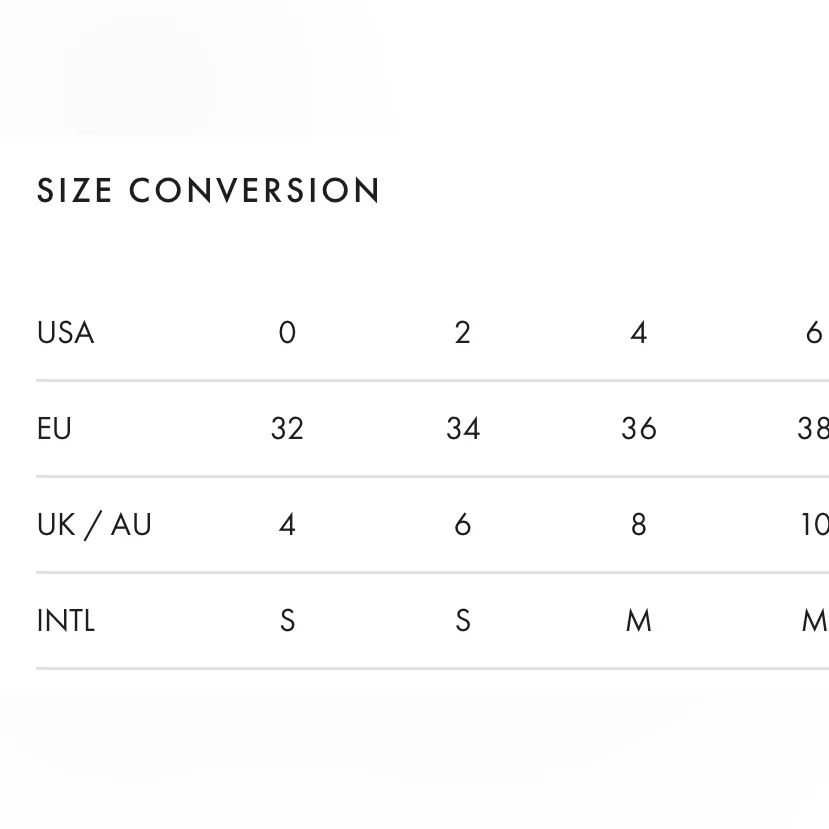This screenshot has height=829, width=829.
Task: Click UK / AU size 10 cell
Action: pos(814,524)
